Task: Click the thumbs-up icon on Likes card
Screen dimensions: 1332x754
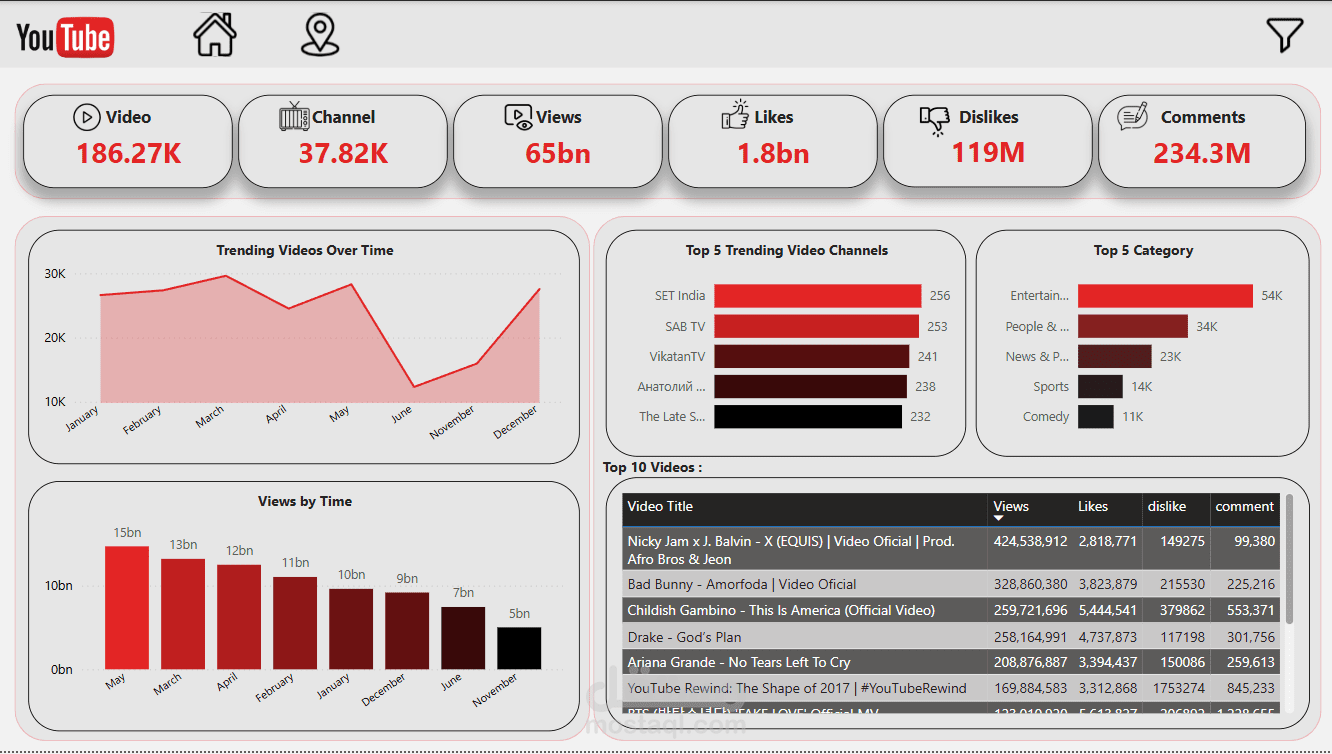Action: [x=735, y=114]
